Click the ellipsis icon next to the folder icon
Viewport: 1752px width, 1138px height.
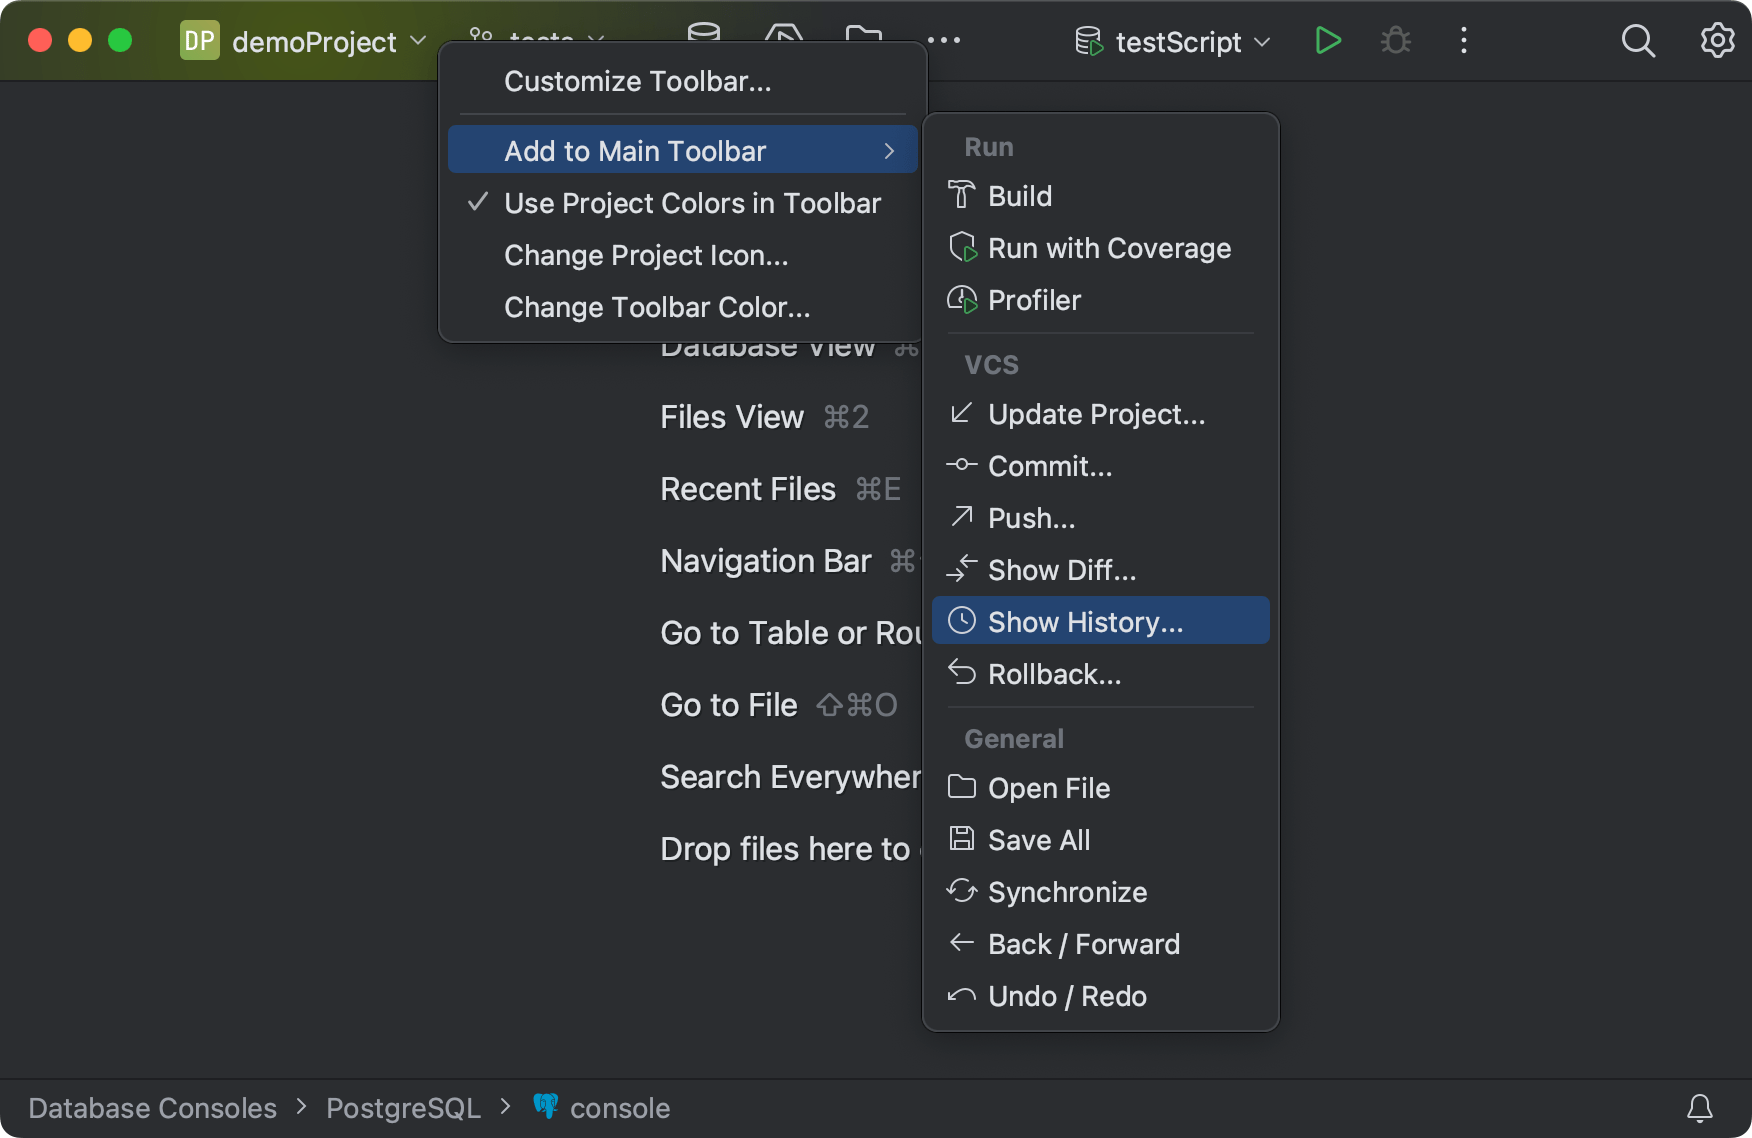point(945,39)
